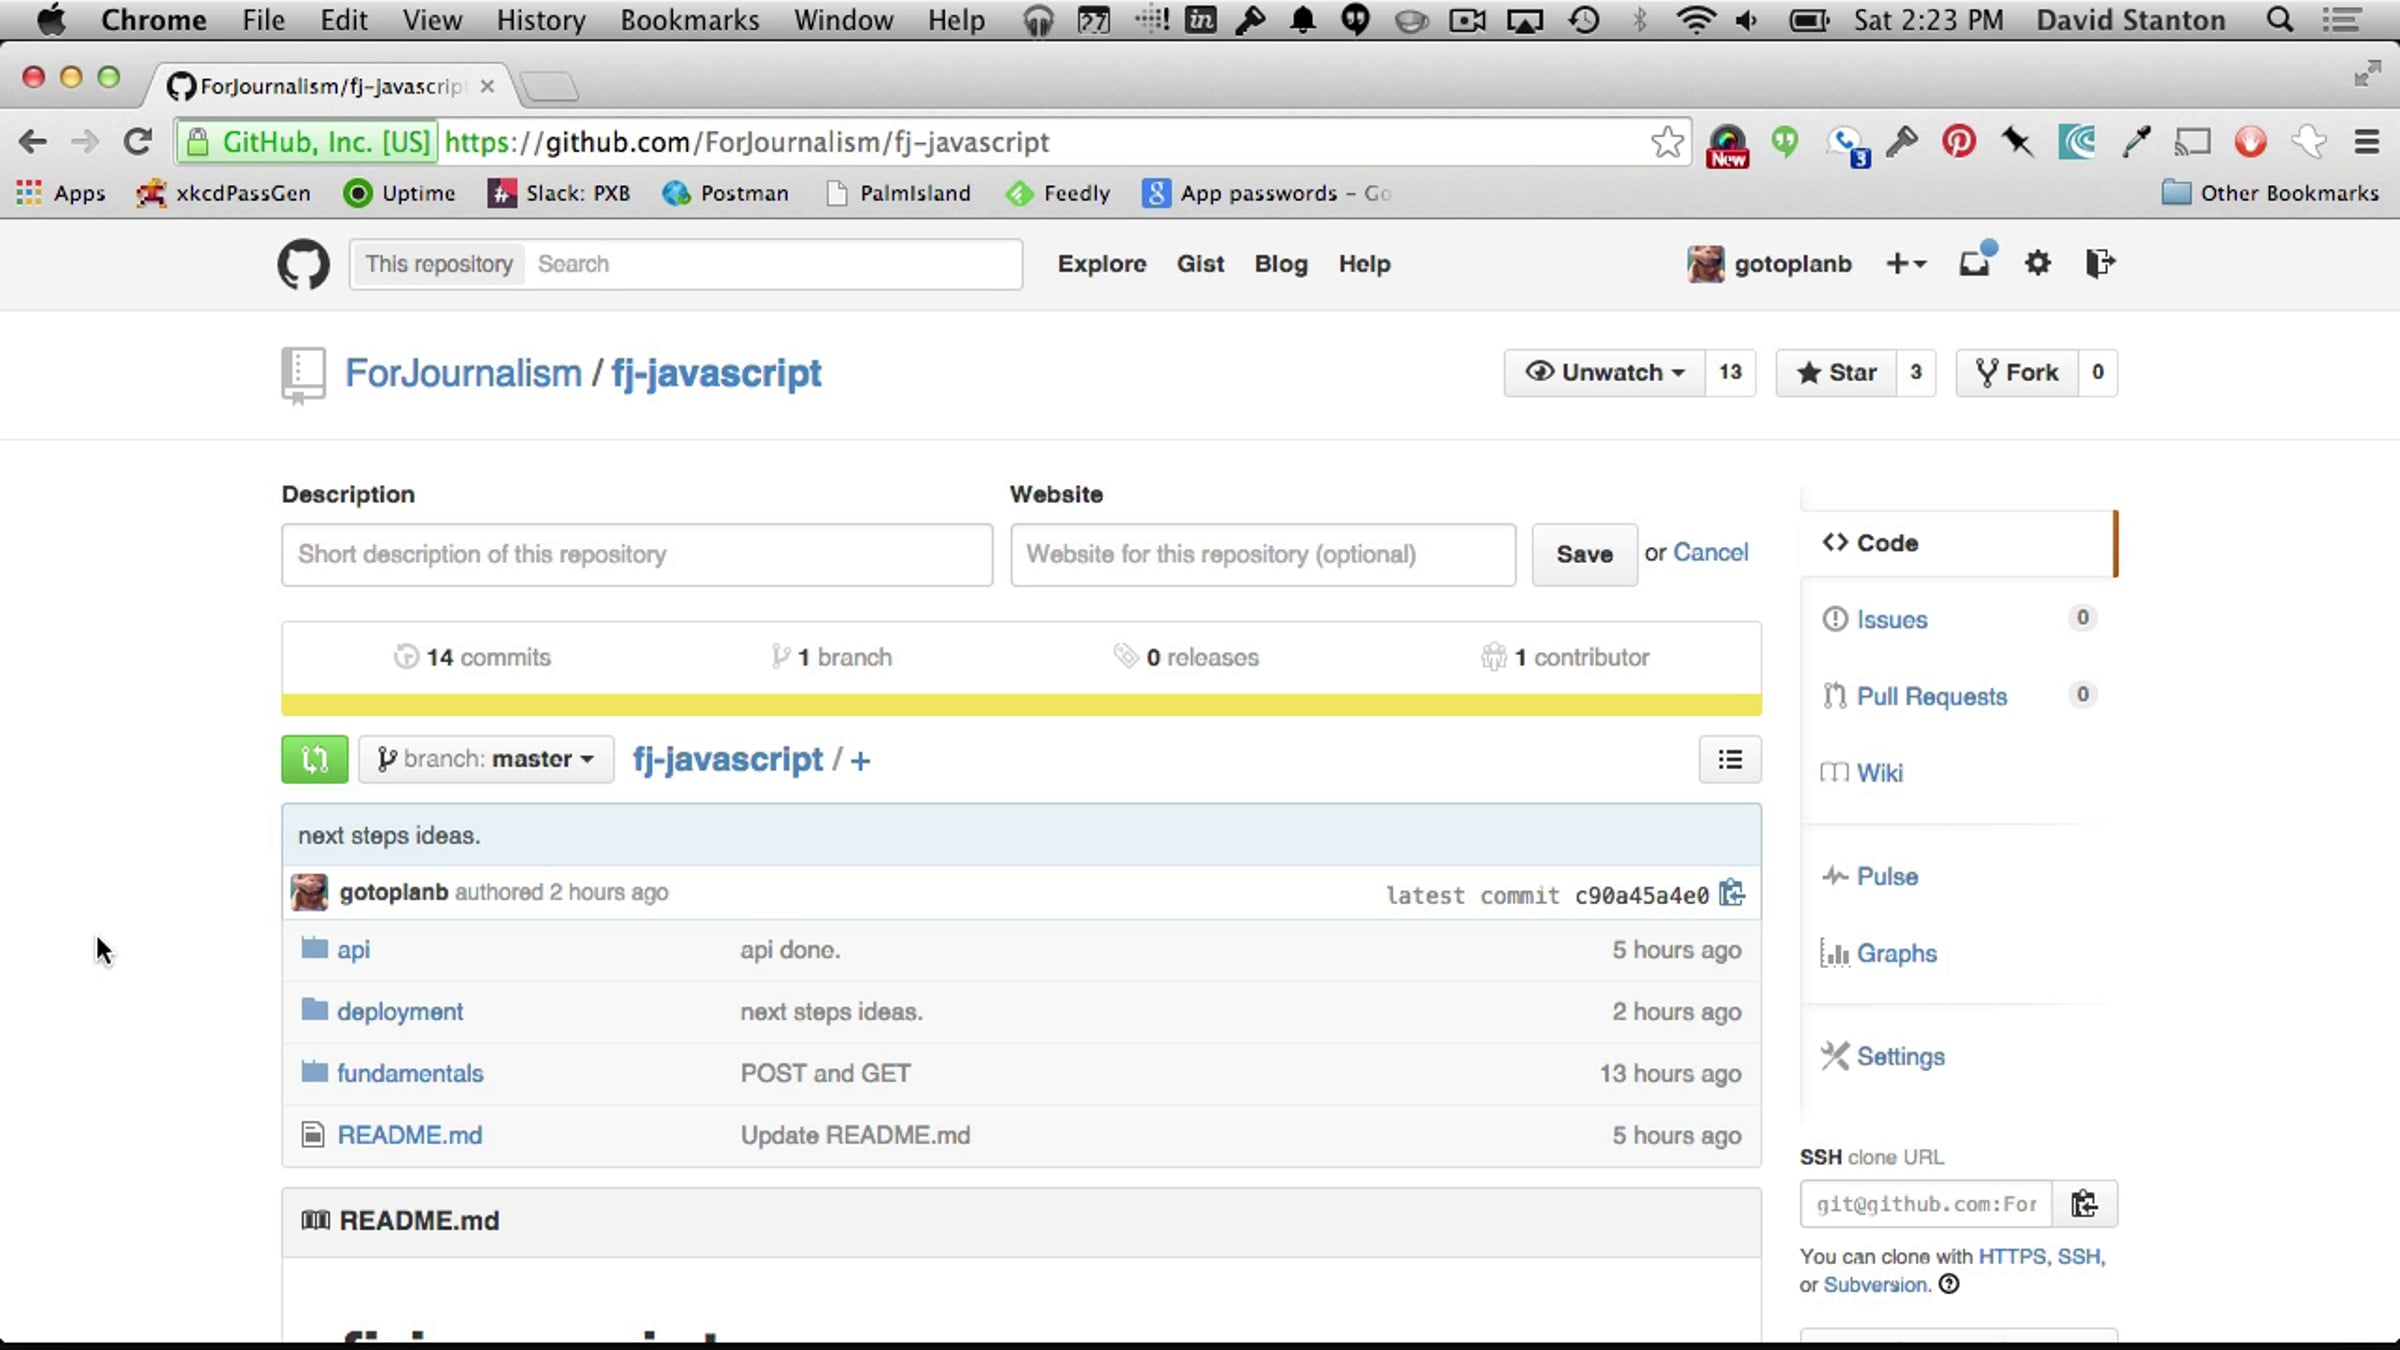Open the create new plus dropdown
This screenshot has height=1350, width=2400.
click(x=1906, y=263)
